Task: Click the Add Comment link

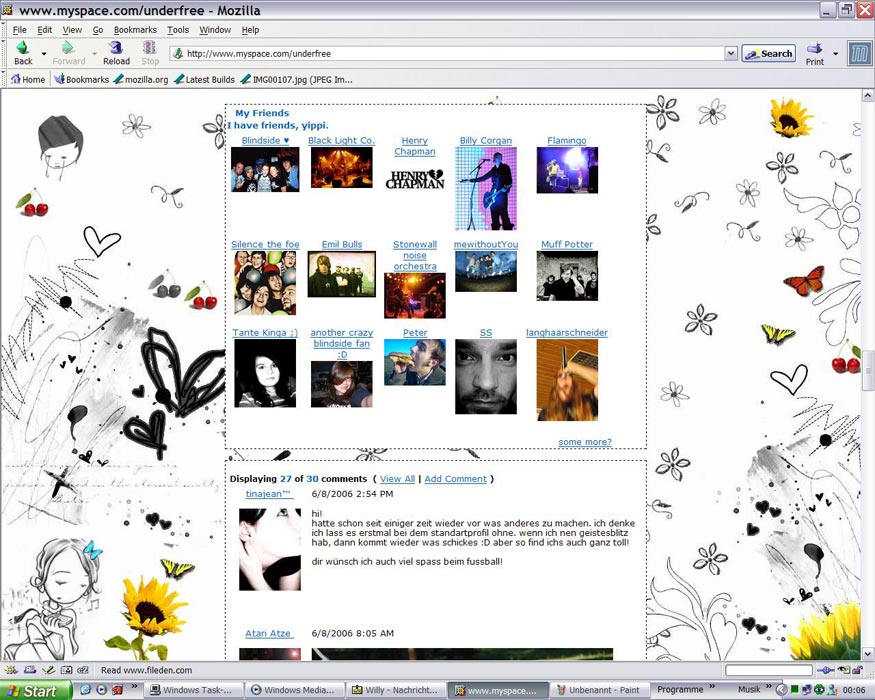Action: pyautogui.click(x=455, y=479)
